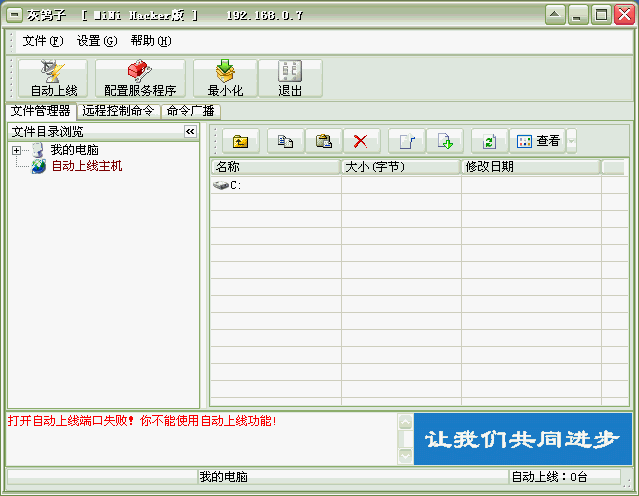Switch to the 远程控制命令 tab
This screenshot has width=639, height=496.
click(118, 111)
